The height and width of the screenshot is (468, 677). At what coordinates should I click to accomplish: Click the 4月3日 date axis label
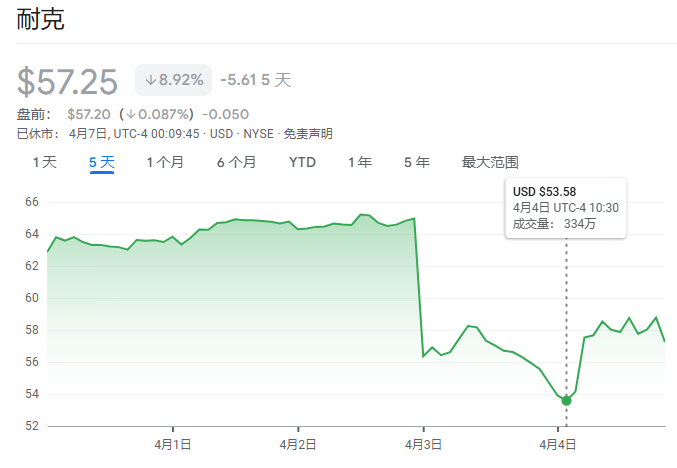[423, 444]
